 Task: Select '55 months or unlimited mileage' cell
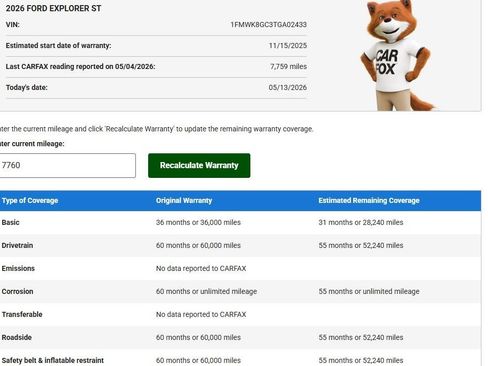click(369, 291)
